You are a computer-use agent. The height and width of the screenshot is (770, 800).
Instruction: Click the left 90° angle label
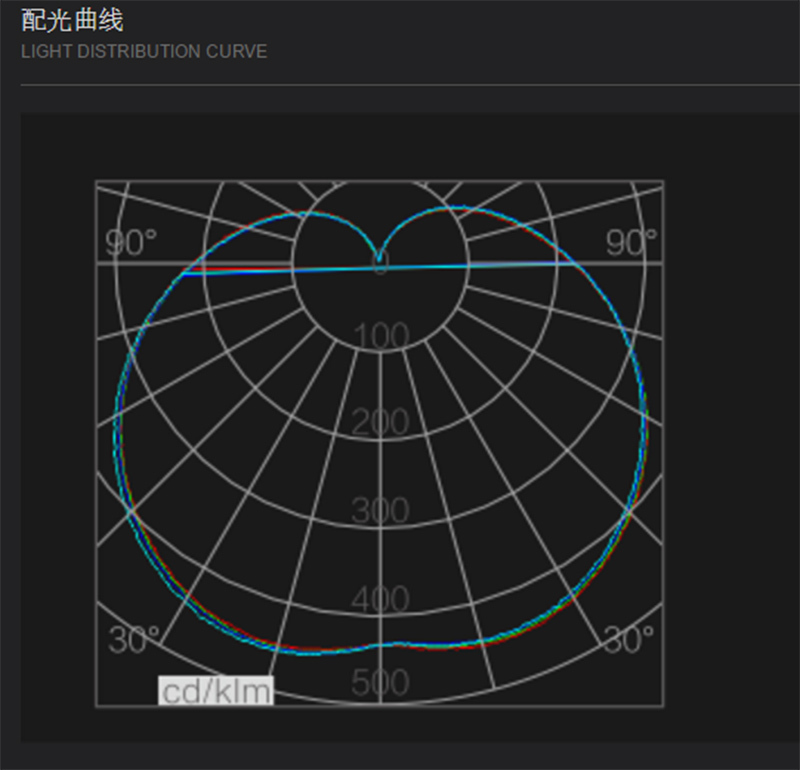tap(131, 242)
